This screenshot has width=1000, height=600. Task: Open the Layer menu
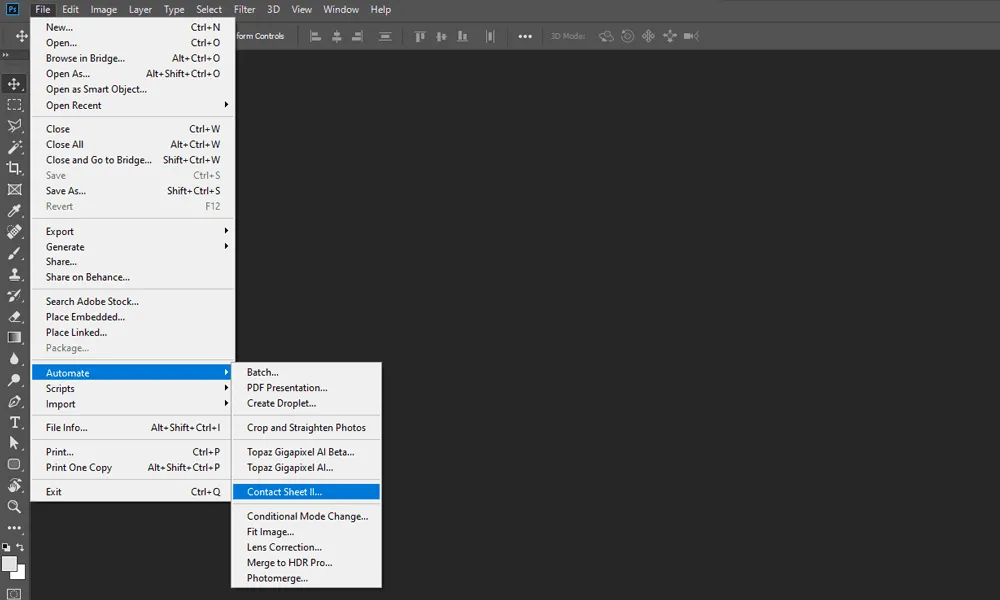pos(140,10)
